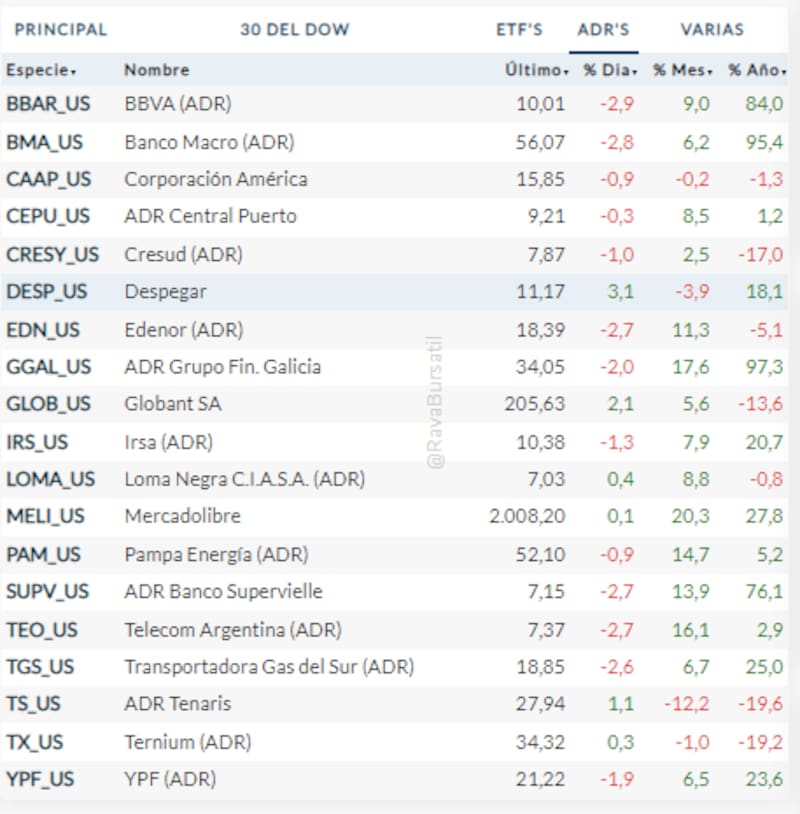The width and height of the screenshot is (800, 814).
Task: Sort by % Día column
Action: pyautogui.click(x=609, y=70)
